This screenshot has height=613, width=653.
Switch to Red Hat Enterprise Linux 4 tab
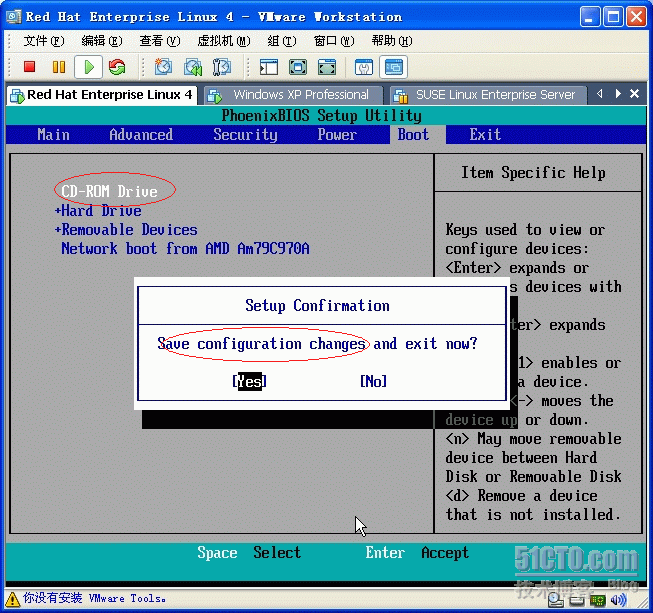coord(102,95)
